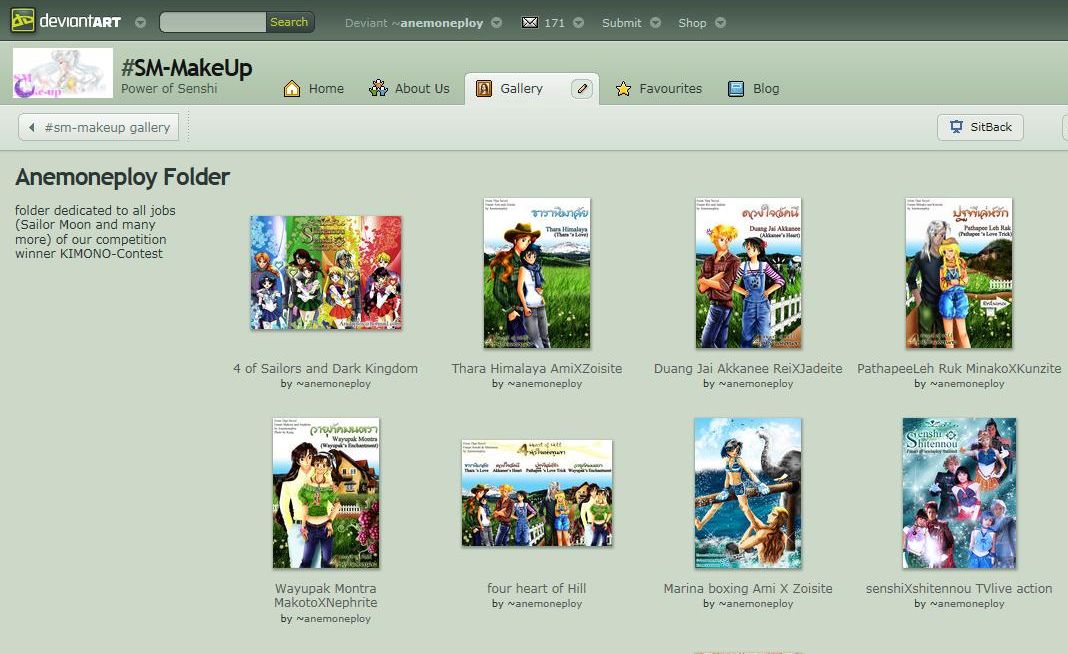The image size is (1068, 654).
Task: Click author ~anemoneploy under Duang Jai Akkanee
Action: [755, 384]
